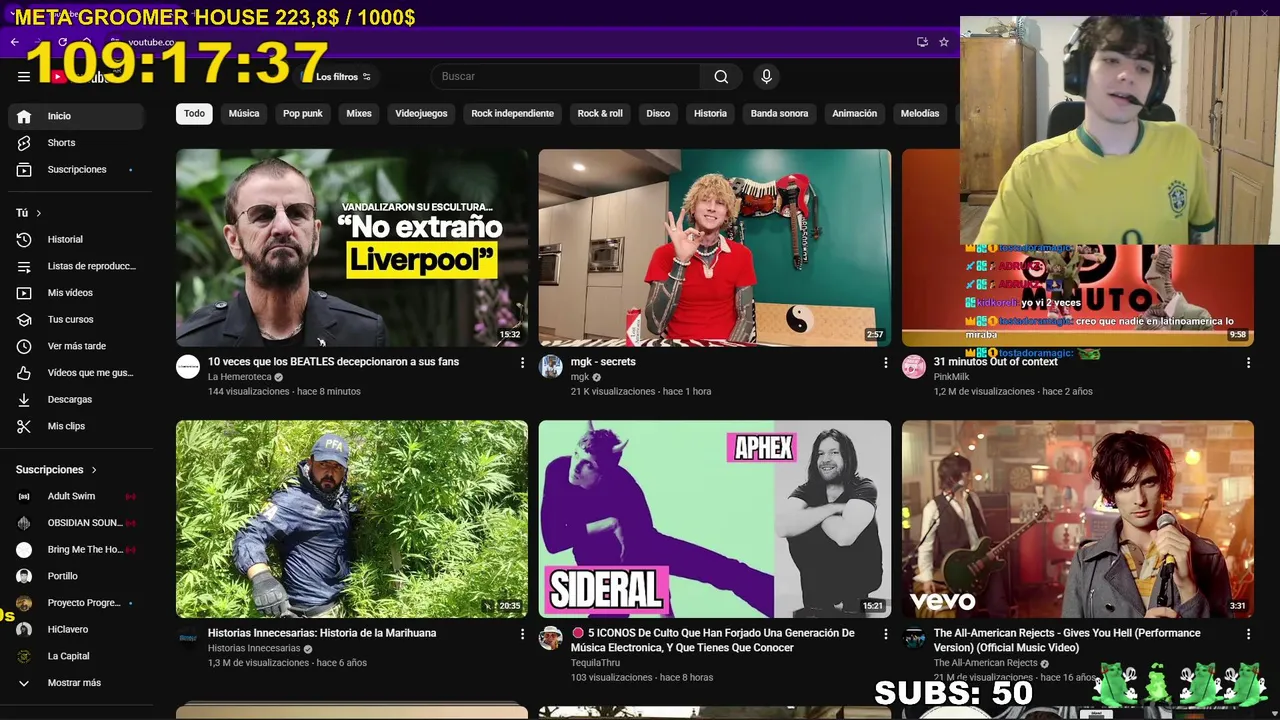
Task: Start voice search with microphone icon
Action: coord(766,76)
